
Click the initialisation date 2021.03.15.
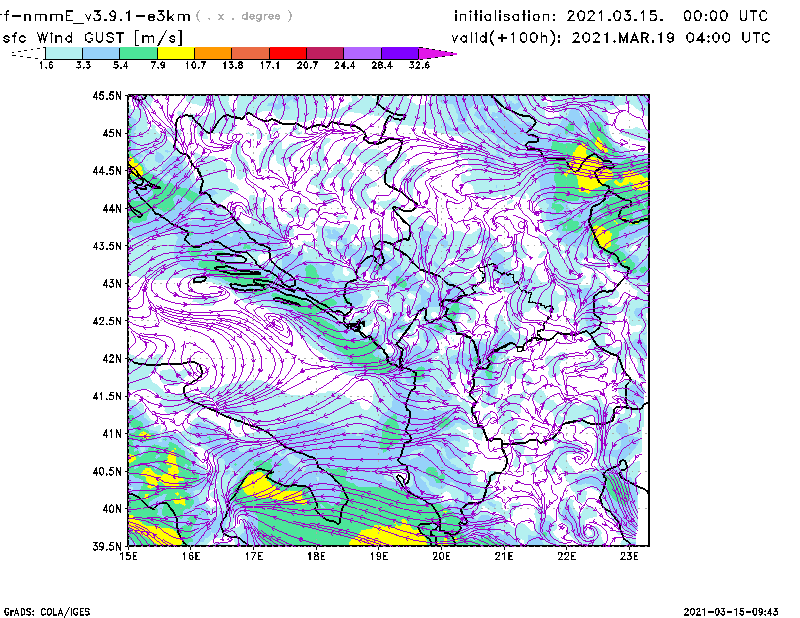[615, 16]
